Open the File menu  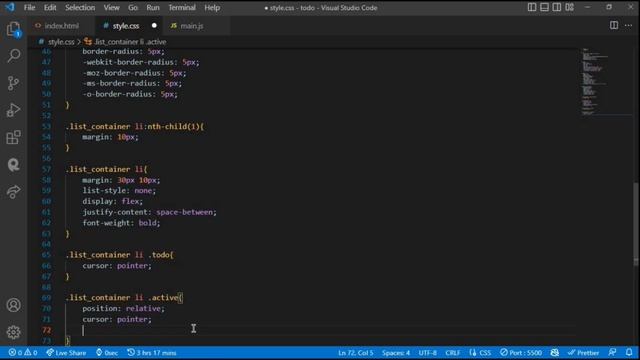coord(29,7)
